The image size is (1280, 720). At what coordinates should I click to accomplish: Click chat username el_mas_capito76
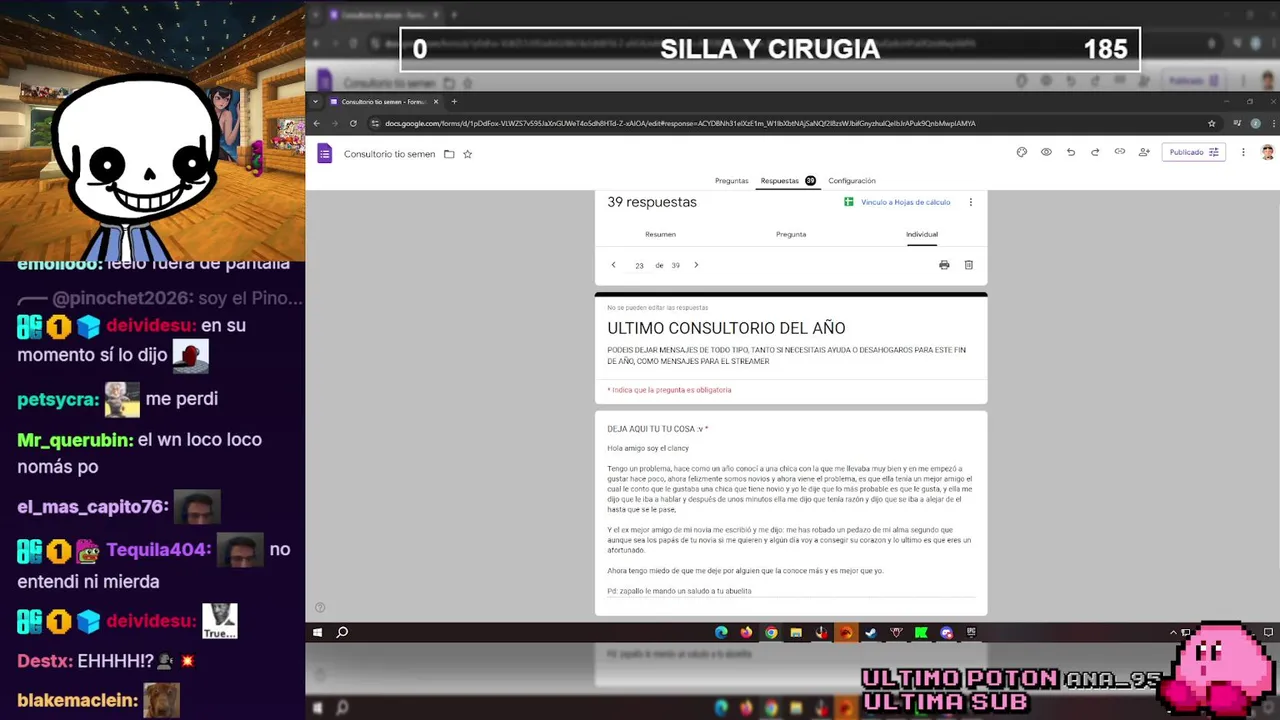(92, 507)
